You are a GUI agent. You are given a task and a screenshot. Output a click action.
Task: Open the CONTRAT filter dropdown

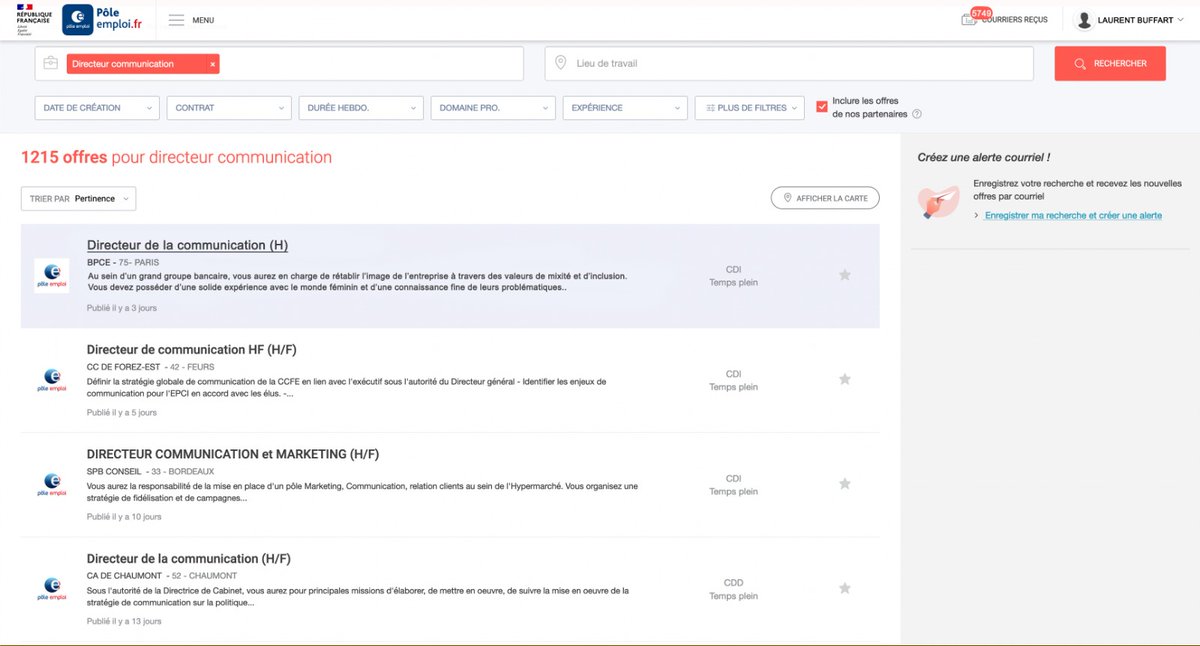point(229,108)
